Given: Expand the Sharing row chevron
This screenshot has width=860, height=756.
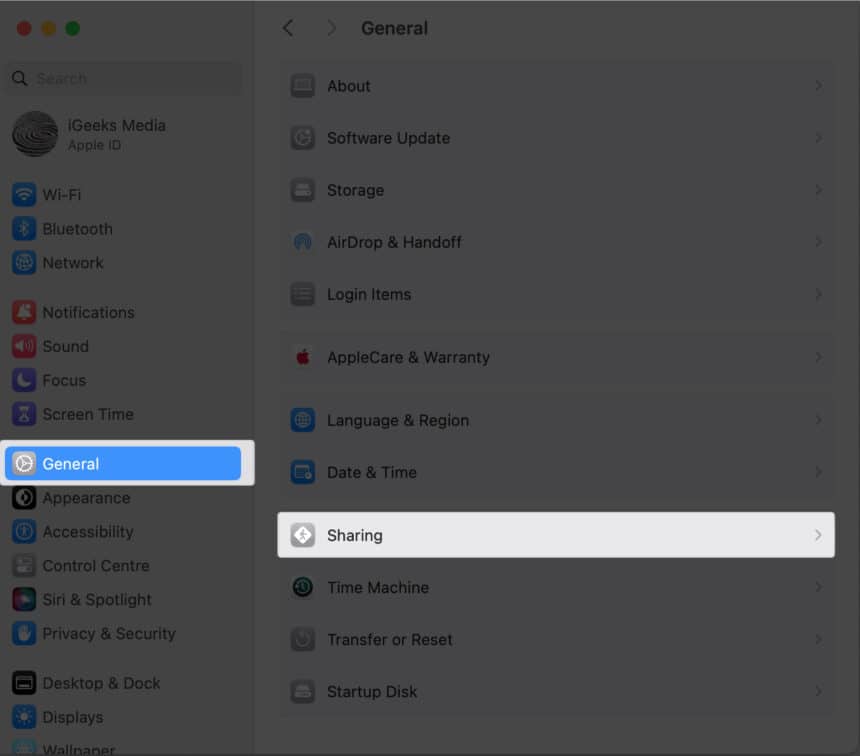Looking at the screenshot, I should tap(818, 535).
